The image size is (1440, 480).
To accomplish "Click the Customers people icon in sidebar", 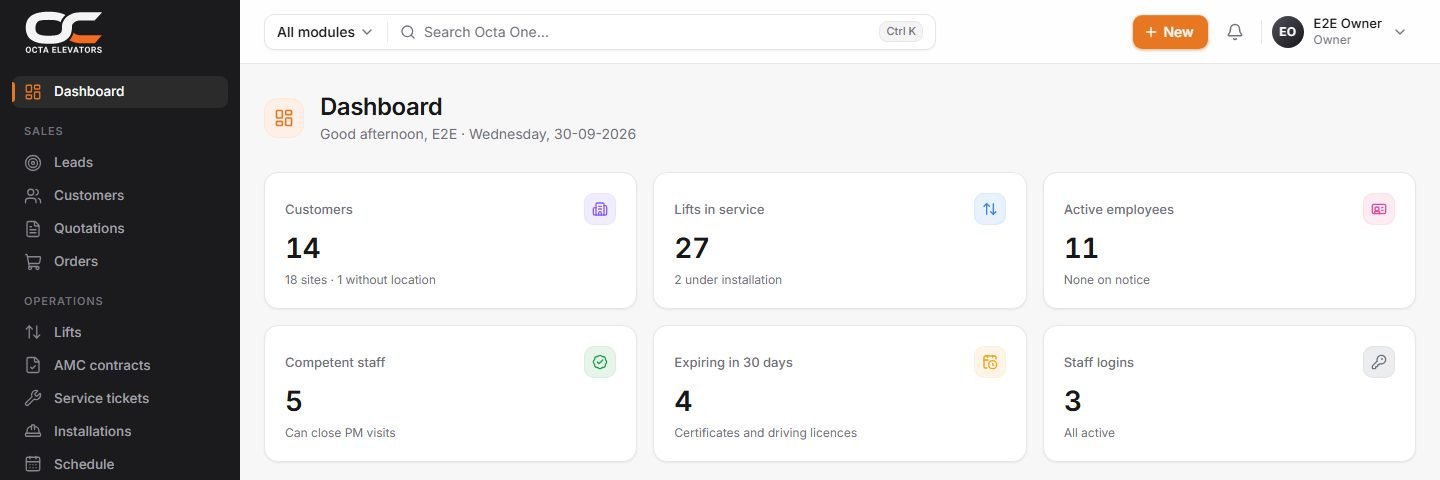I will click(x=33, y=195).
